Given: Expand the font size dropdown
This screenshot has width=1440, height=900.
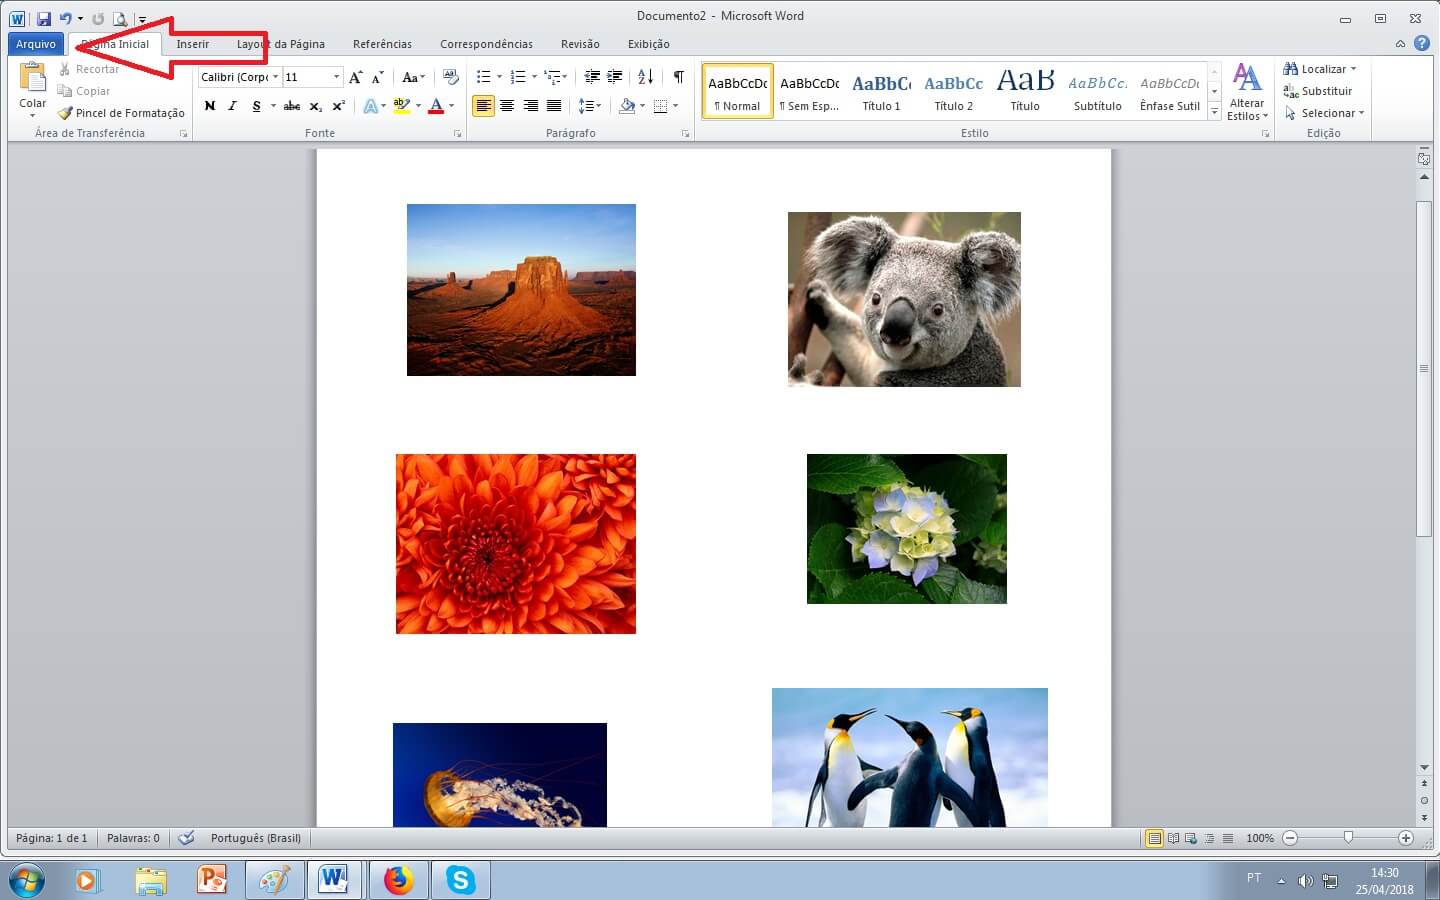Looking at the screenshot, I should [x=336, y=77].
